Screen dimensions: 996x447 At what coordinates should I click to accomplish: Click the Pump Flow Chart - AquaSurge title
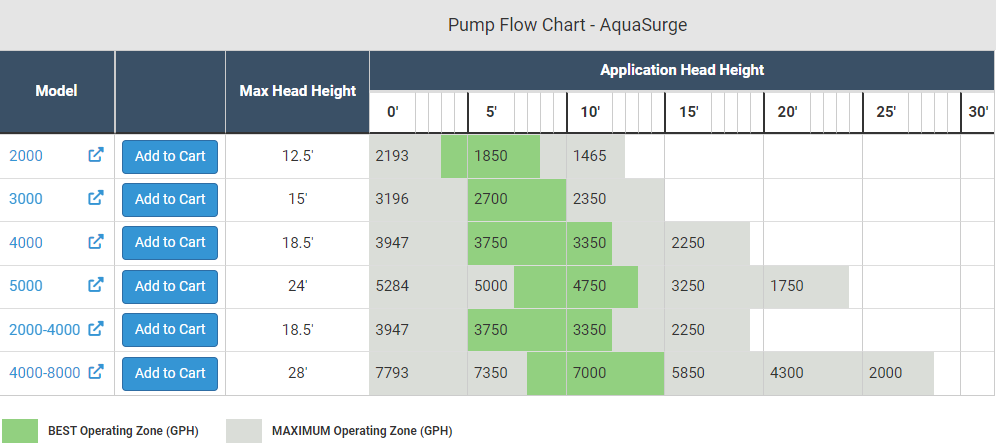pos(567,25)
